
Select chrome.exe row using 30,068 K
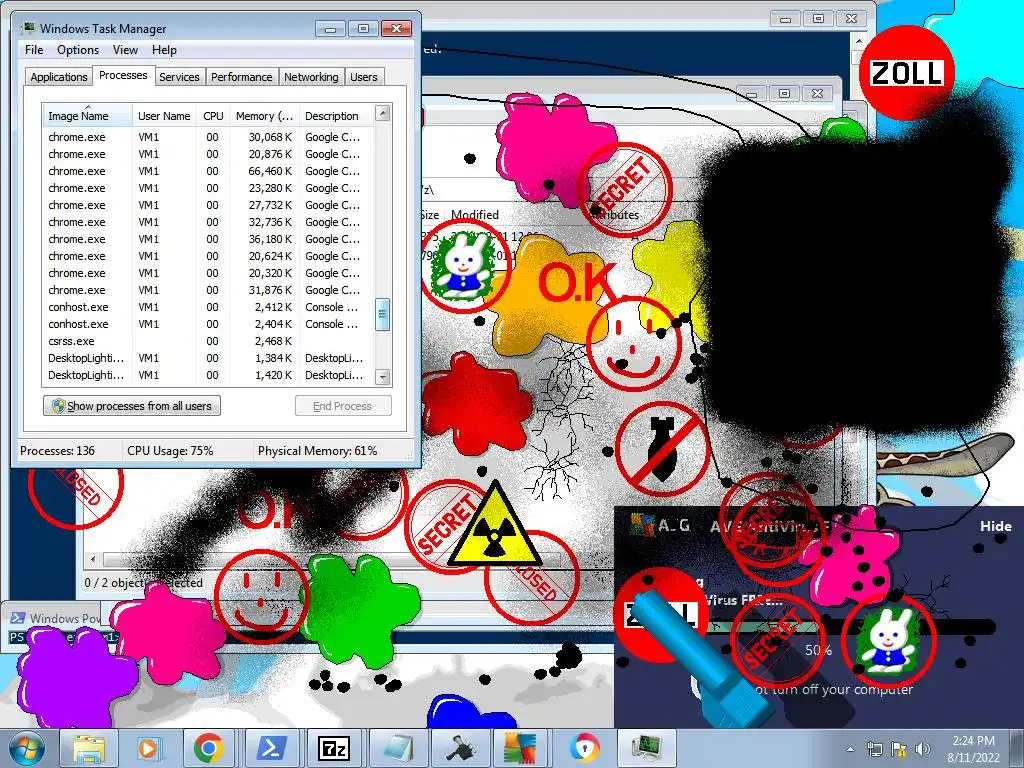click(x=209, y=137)
